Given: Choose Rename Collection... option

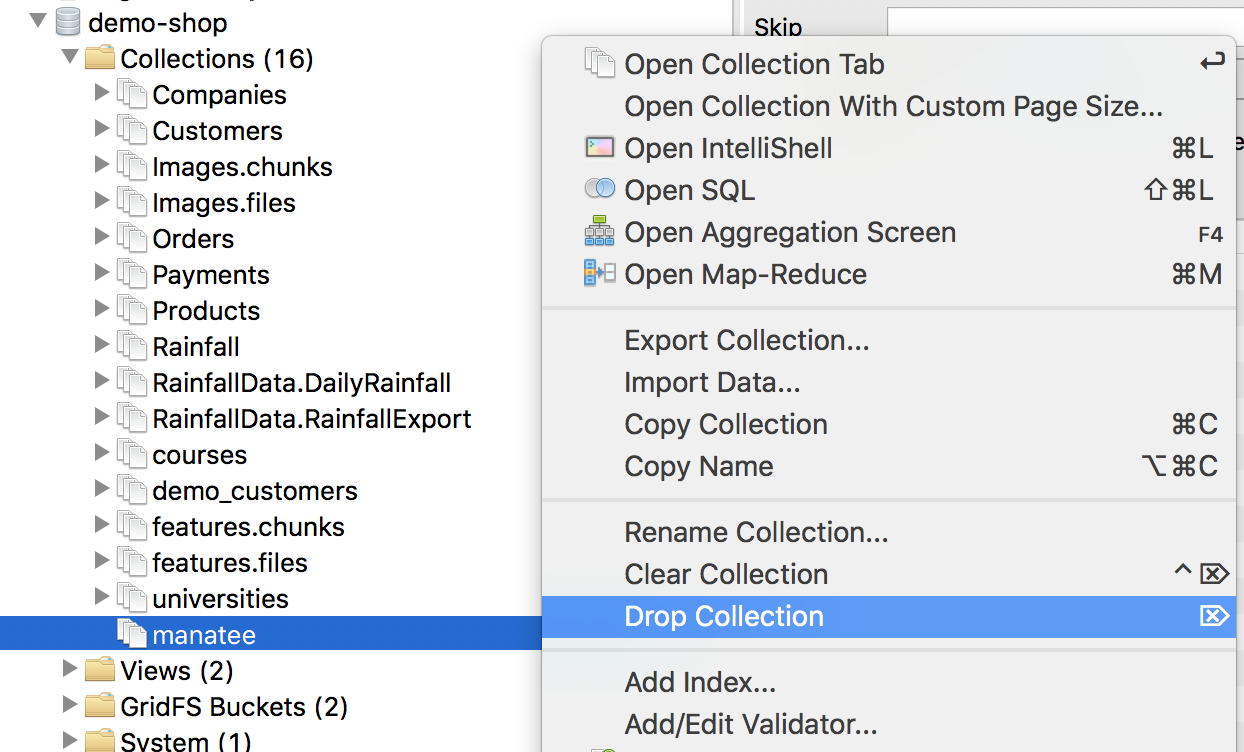Looking at the screenshot, I should [756, 532].
